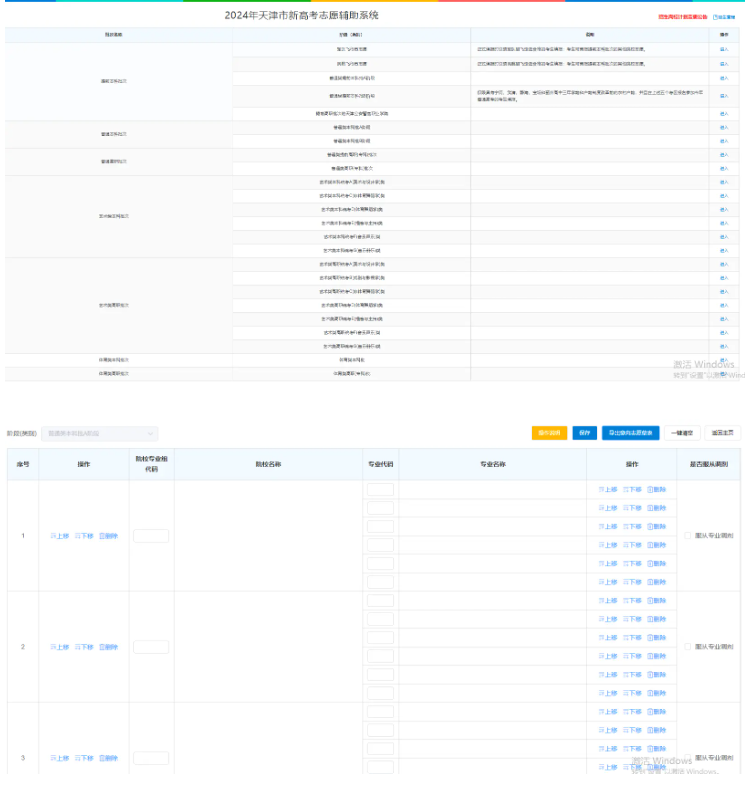Viewport: 745px width, 795px height.
Task: Check 服从专业调剂 for row 3
Action: point(688,758)
